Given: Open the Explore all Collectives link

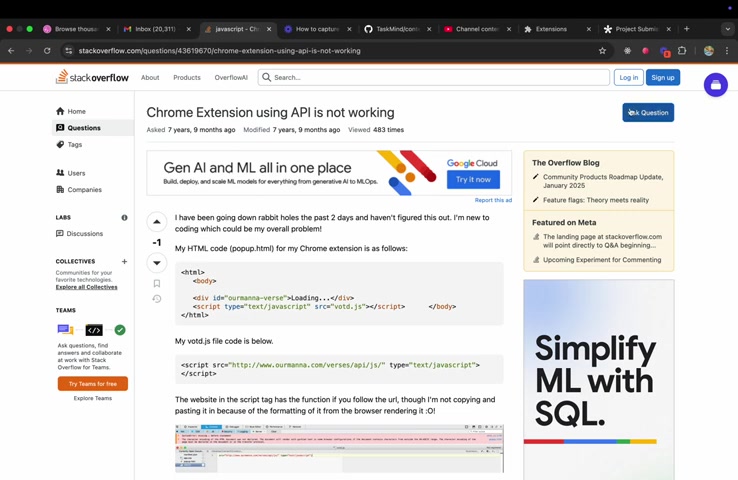Looking at the screenshot, I should point(86,287).
